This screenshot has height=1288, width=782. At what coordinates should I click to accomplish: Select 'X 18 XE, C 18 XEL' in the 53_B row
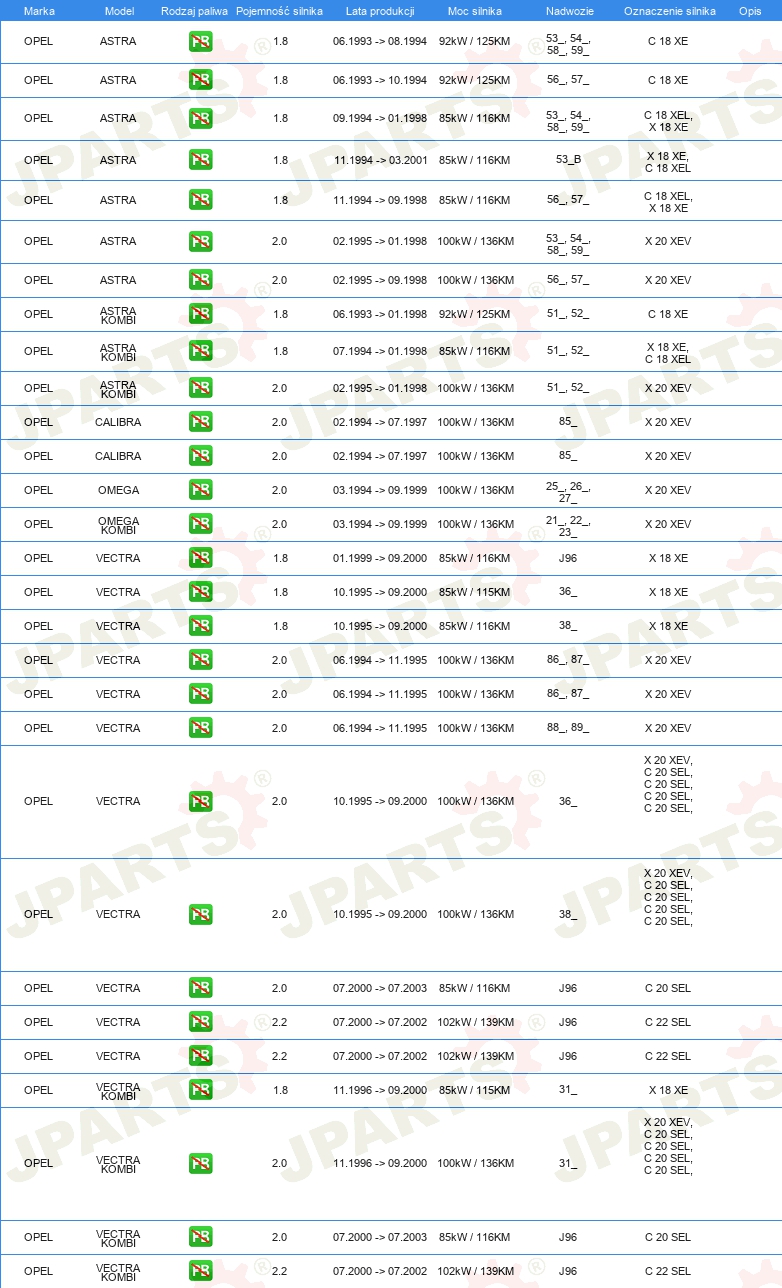click(668, 162)
